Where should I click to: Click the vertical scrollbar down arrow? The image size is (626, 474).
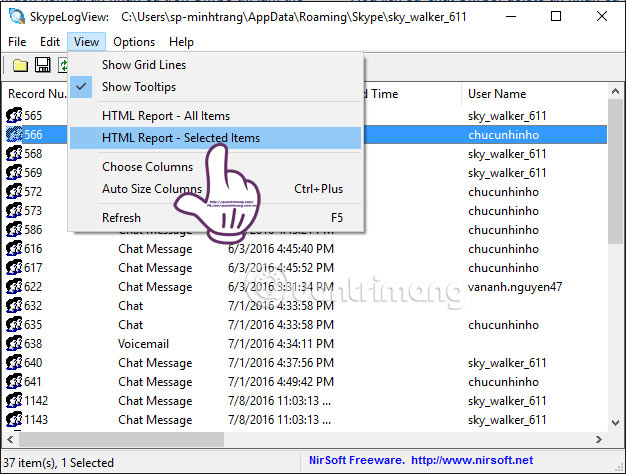(615, 422)
